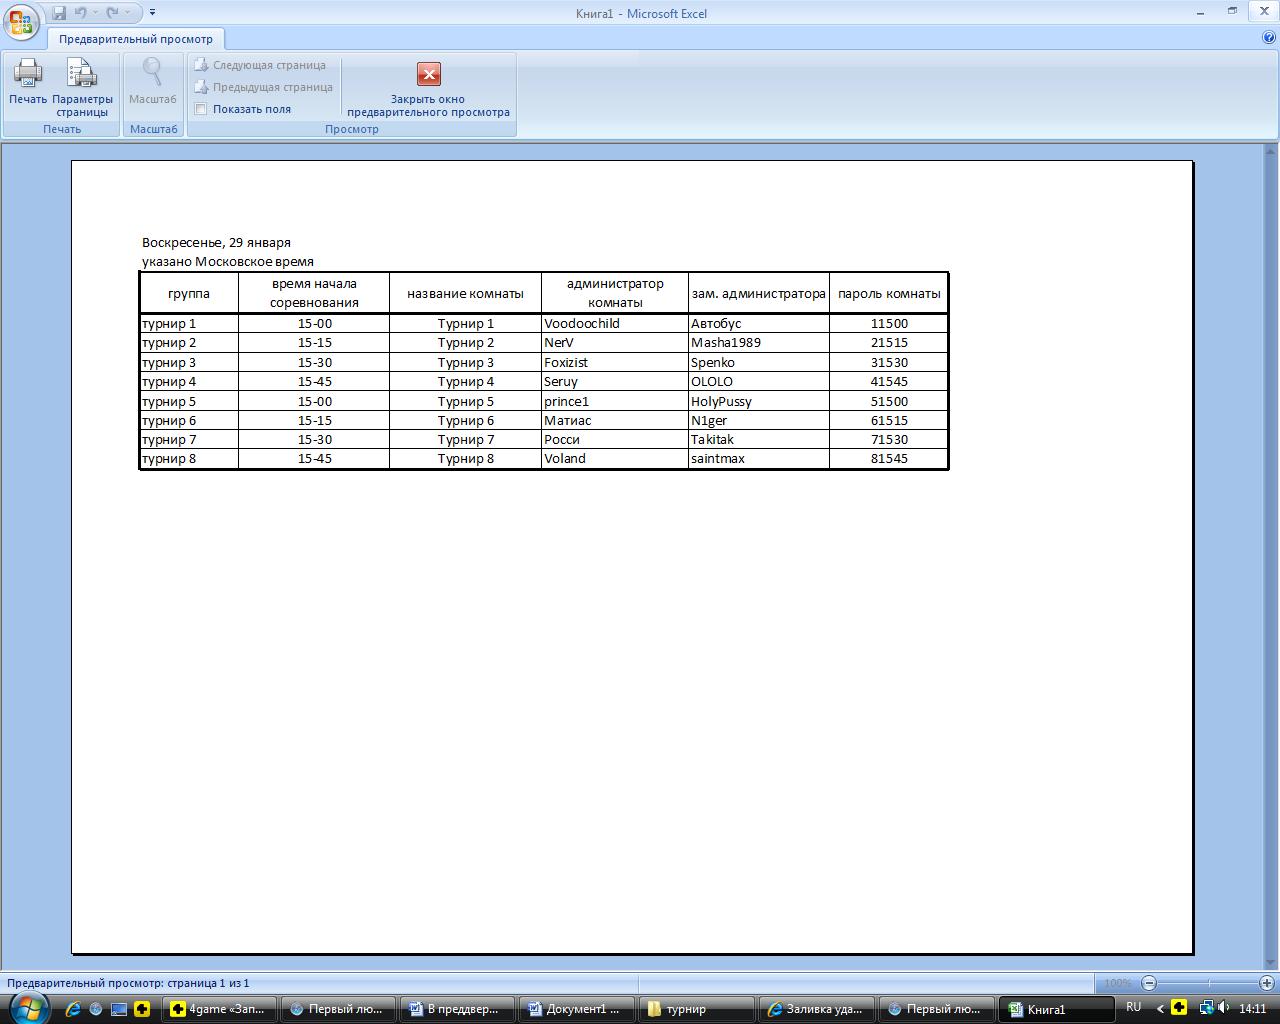
Task: Switch to В предвер... Word taskbar button
Action: (459, 1009)
